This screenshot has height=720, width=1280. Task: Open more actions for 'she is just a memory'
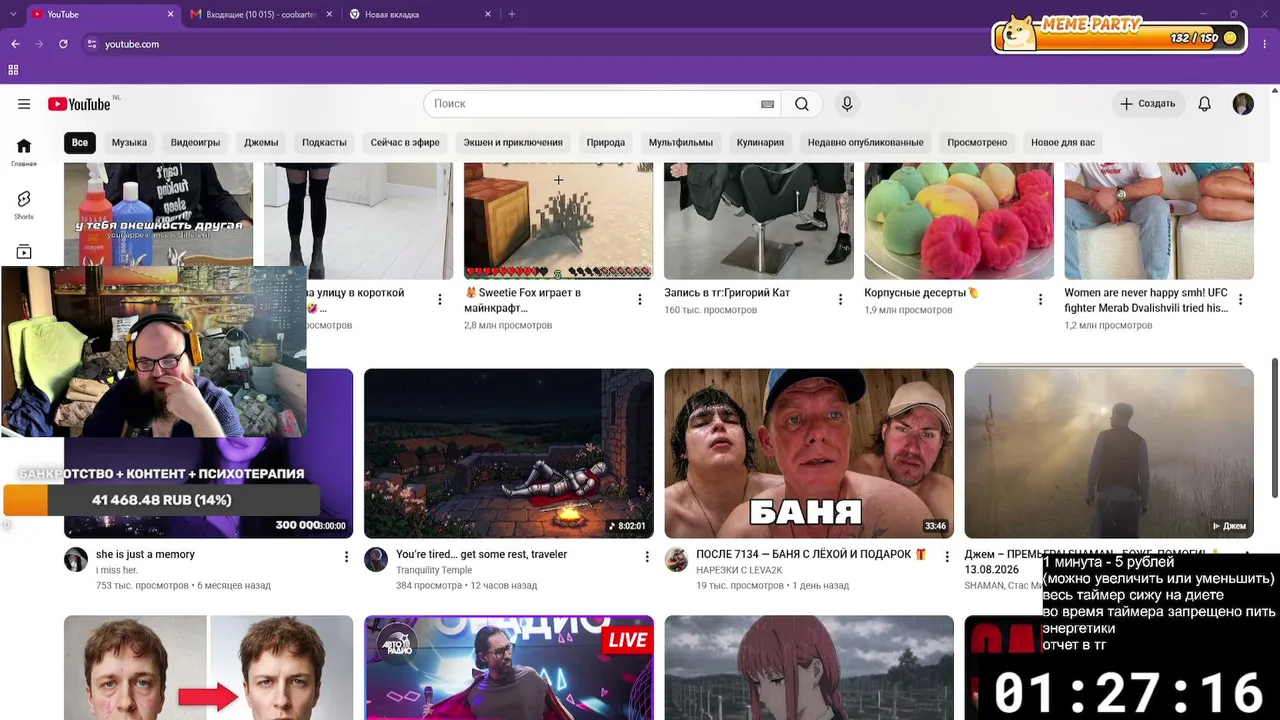pos(346,557)
